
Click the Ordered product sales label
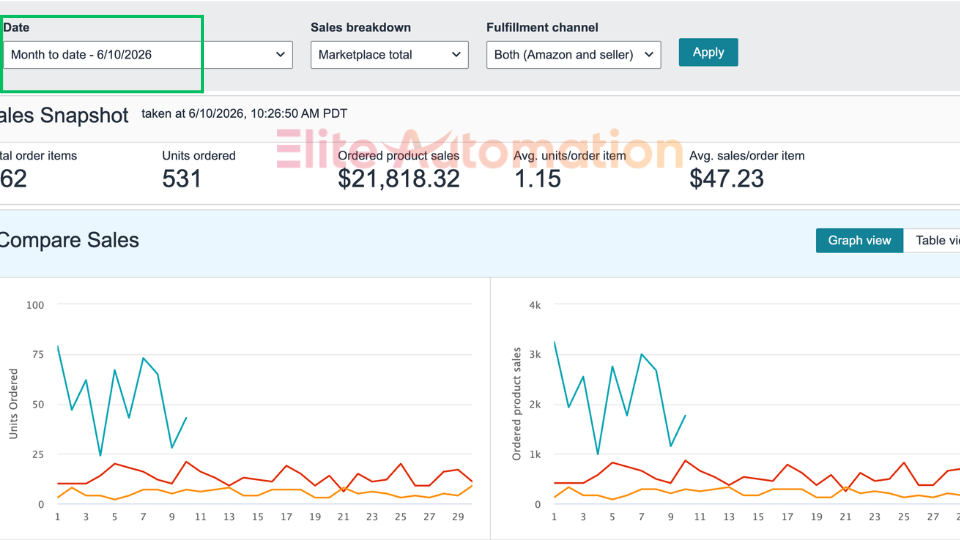click(399, 156)
